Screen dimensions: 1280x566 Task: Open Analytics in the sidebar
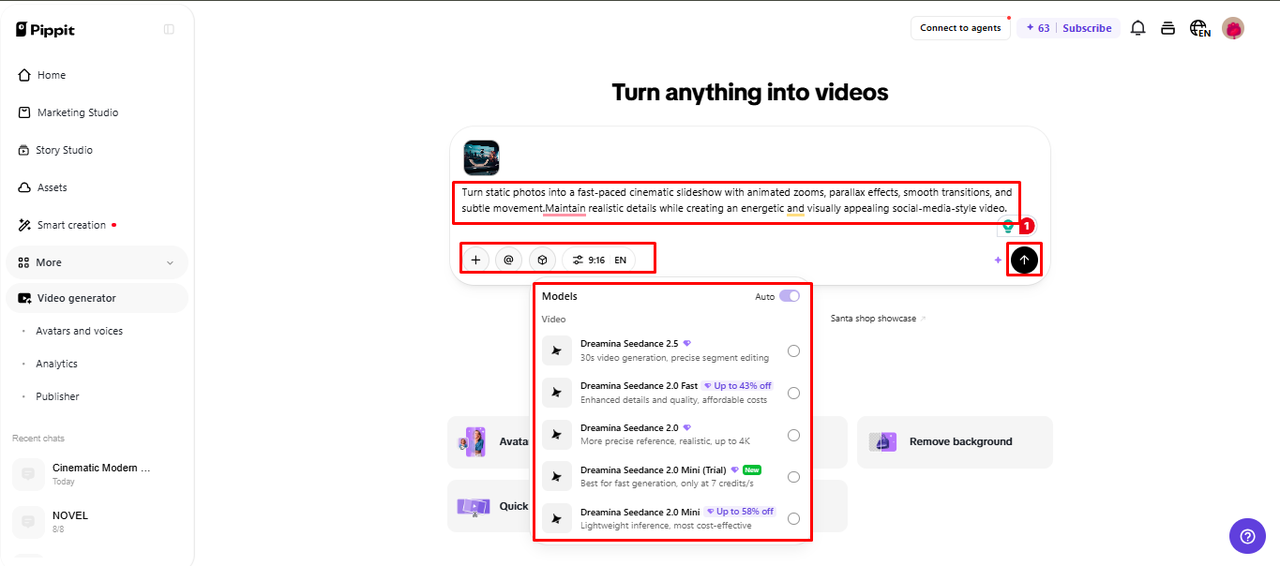[57, 364]
